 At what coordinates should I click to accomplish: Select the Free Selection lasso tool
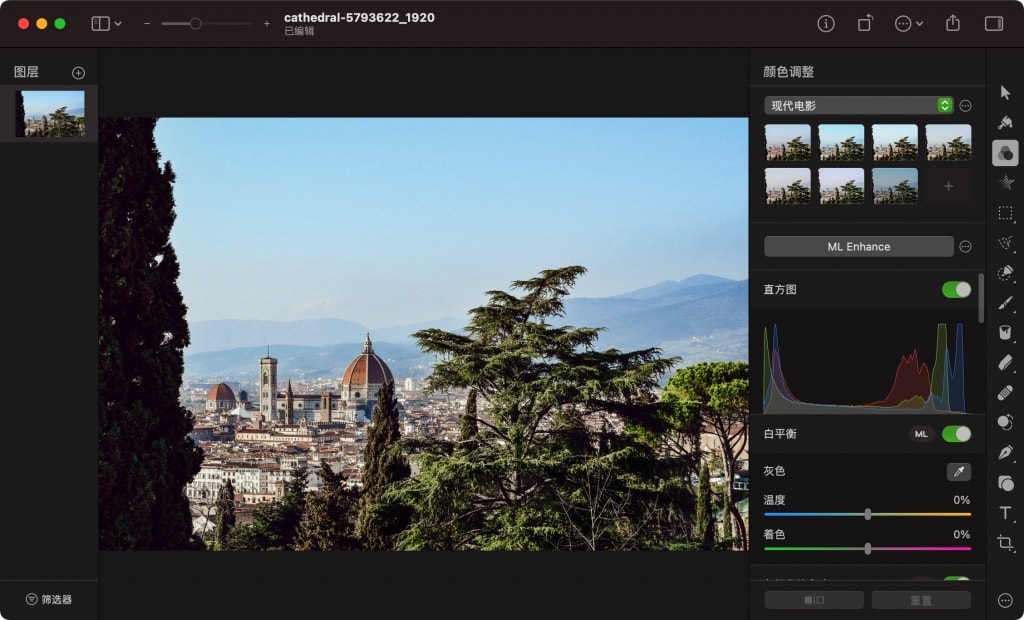click(1005, 243)
